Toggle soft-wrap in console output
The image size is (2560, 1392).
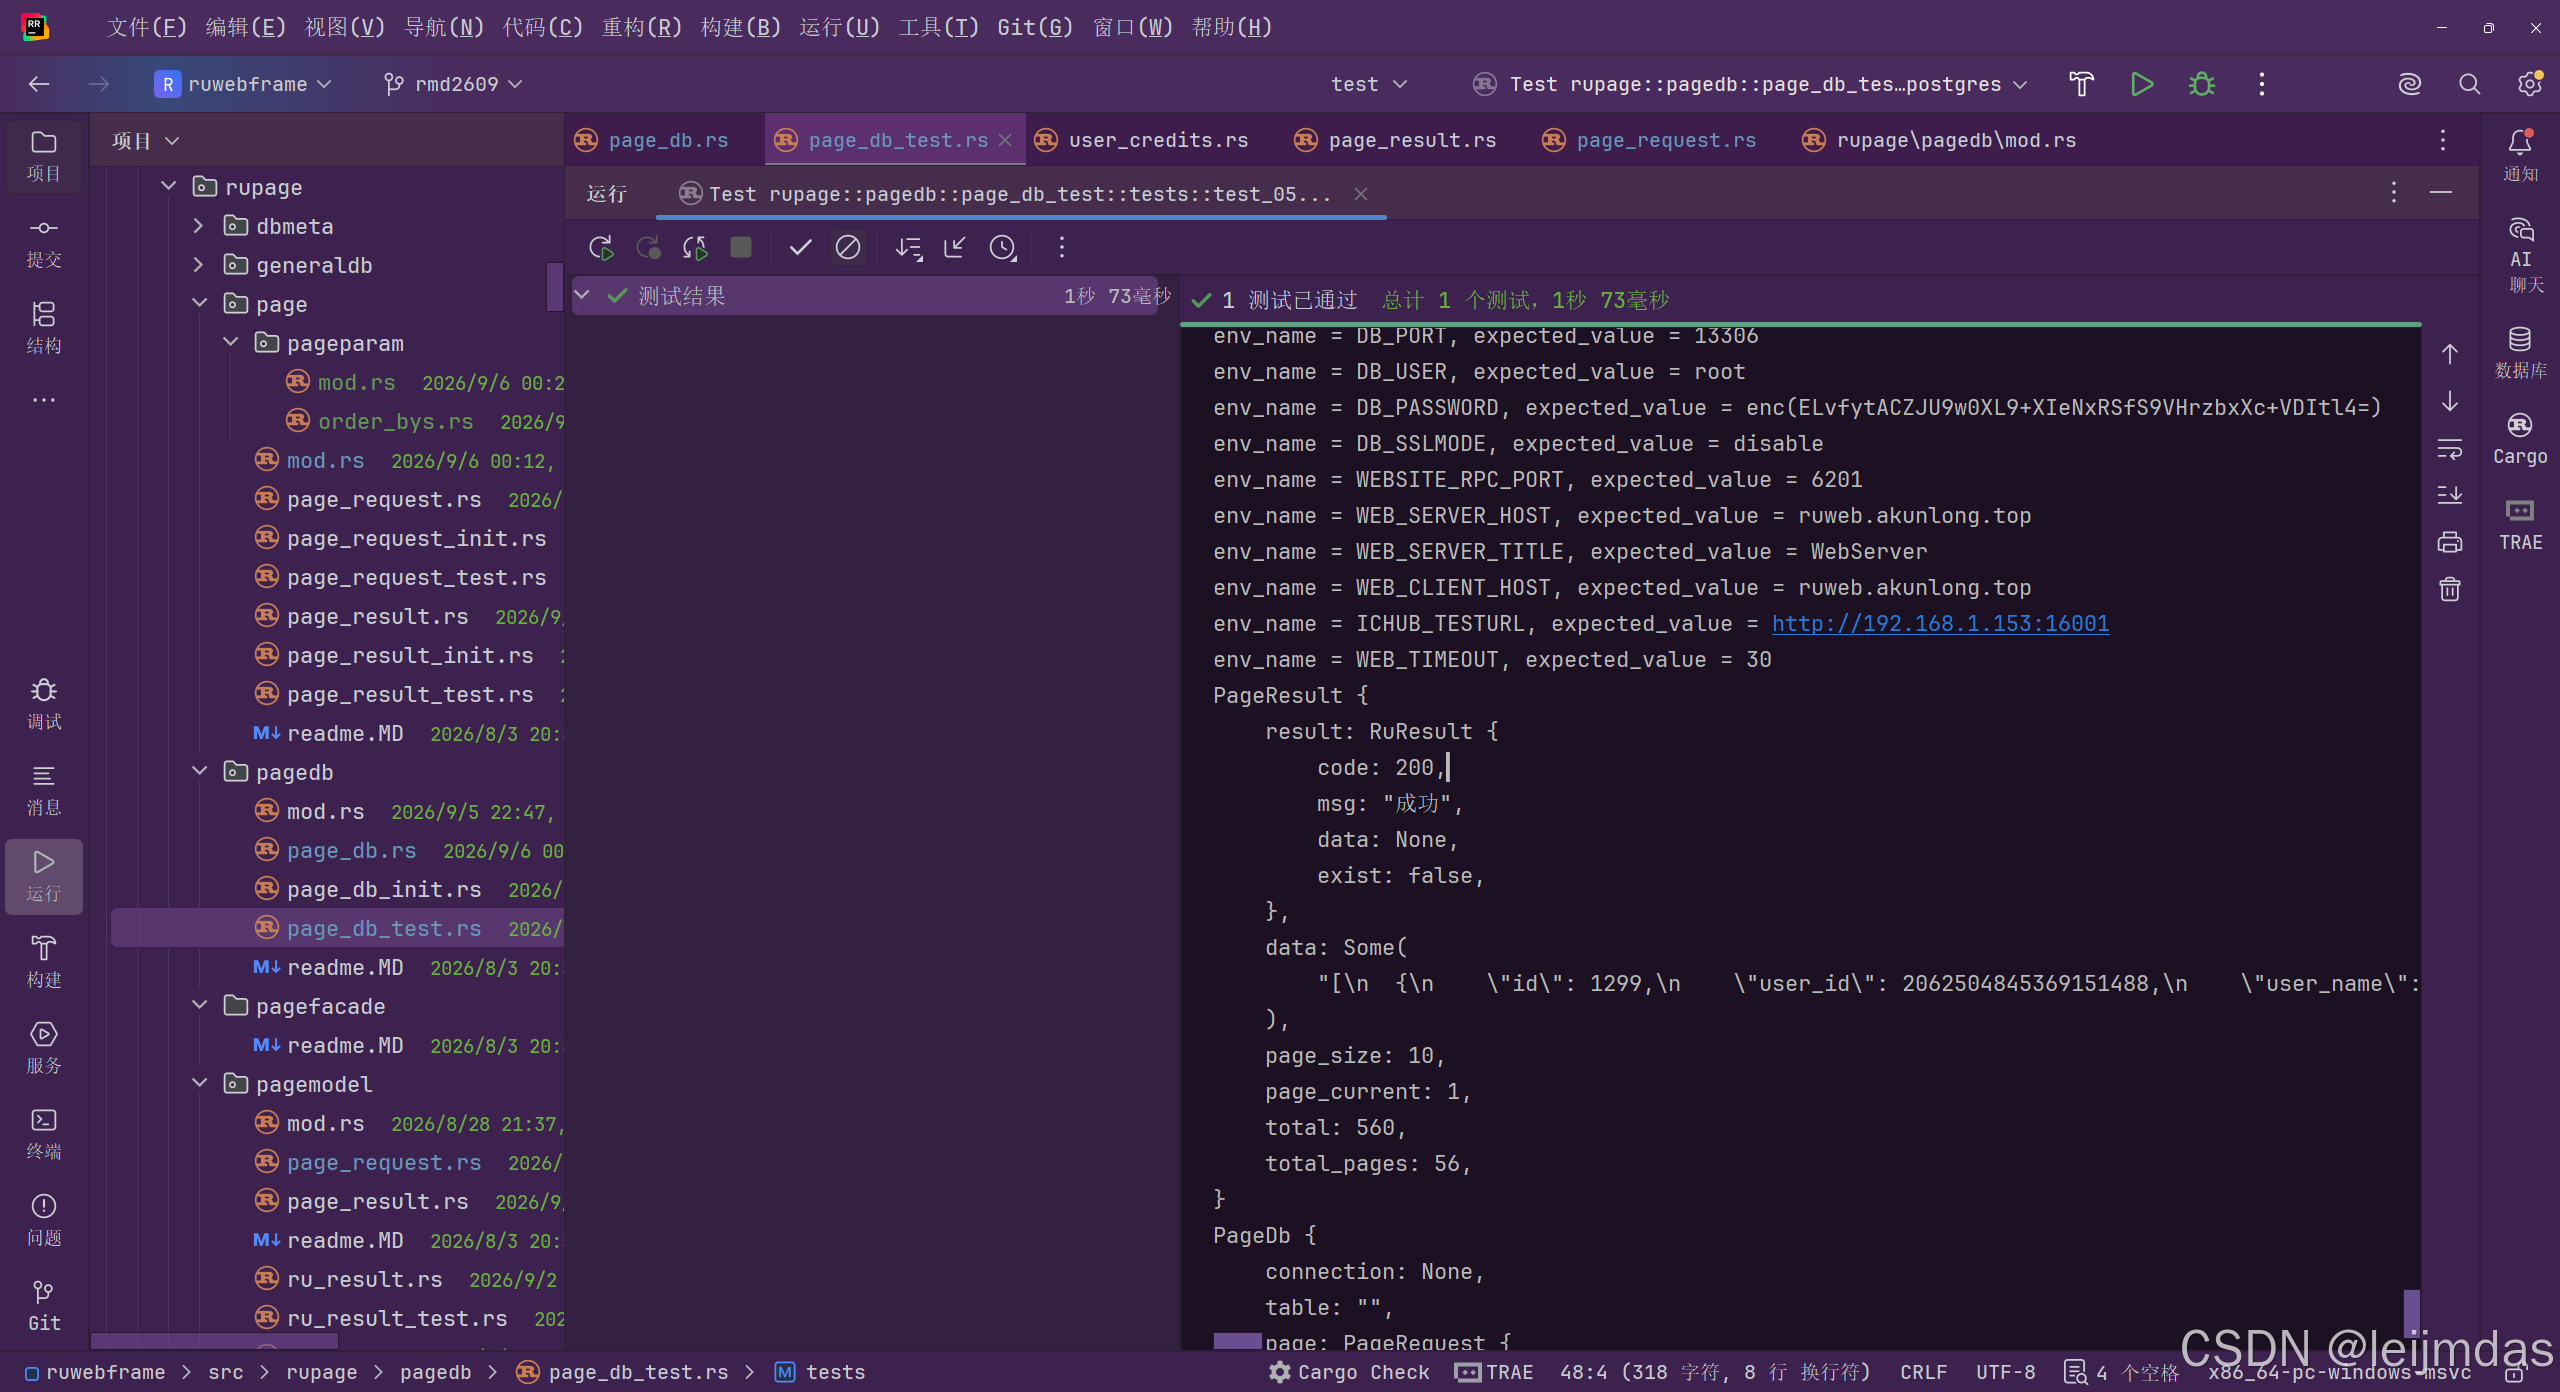pyautogui.click(x=2450, y=449)
